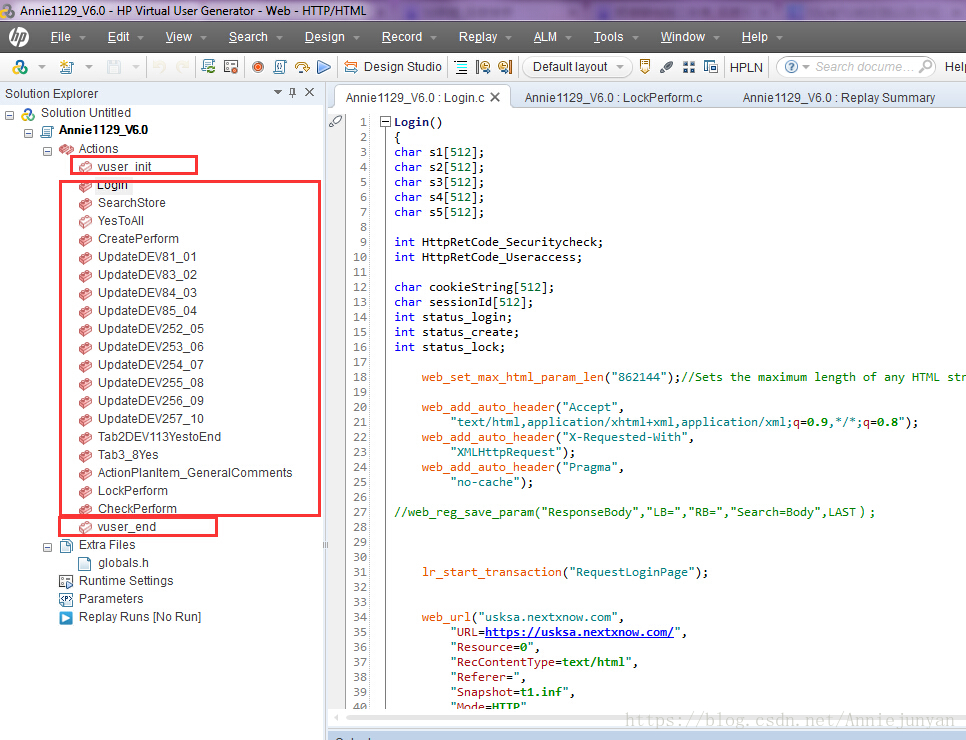The width and height of the screenshot is (966, 740).
Task: Click the HPLN toolbar button
Action: (746, 67)
